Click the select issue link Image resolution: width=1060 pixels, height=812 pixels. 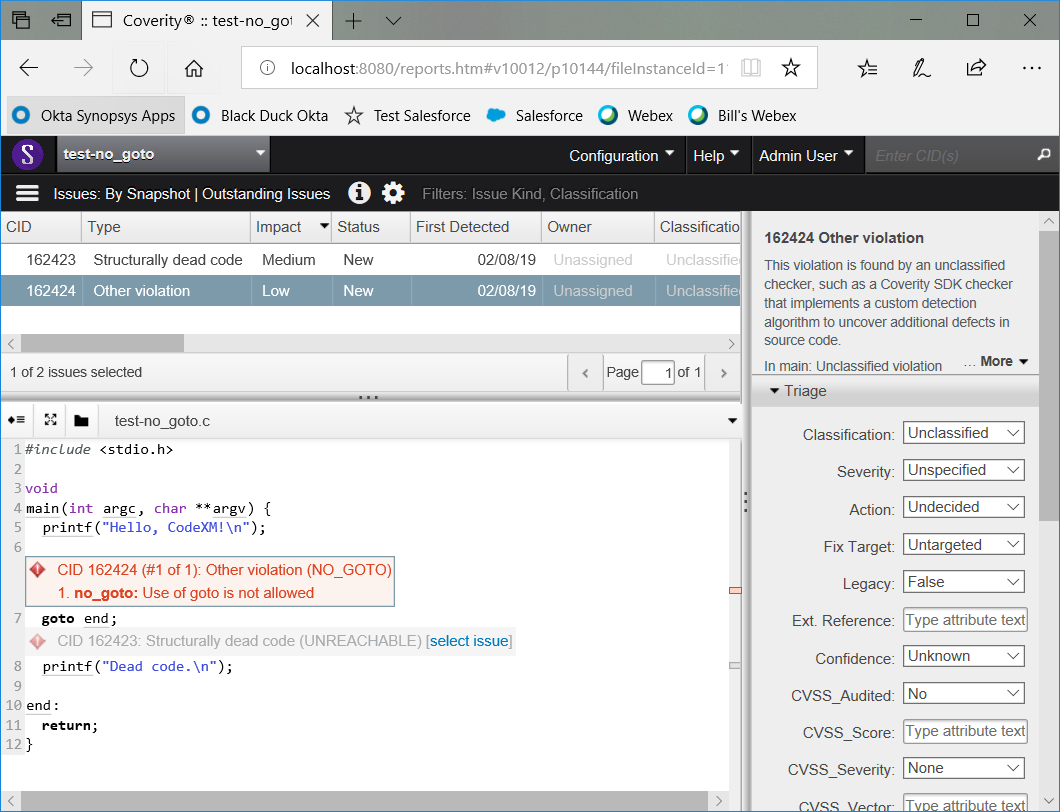click(x=469, y=641)
